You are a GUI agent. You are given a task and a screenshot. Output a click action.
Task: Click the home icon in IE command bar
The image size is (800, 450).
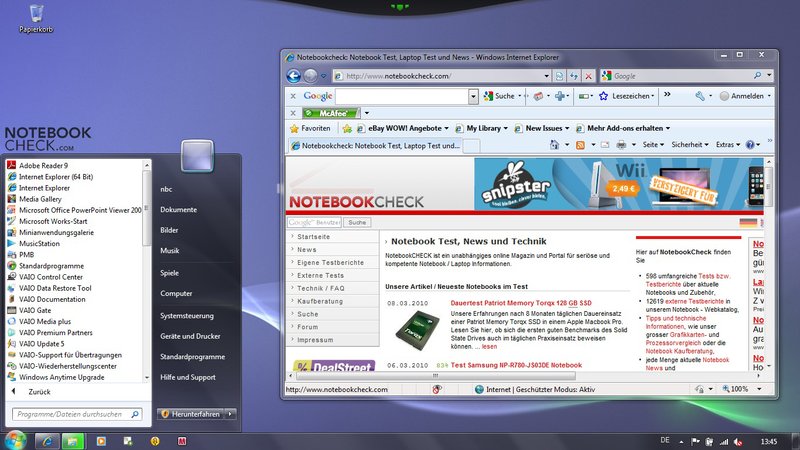click(x=554, y=145)
